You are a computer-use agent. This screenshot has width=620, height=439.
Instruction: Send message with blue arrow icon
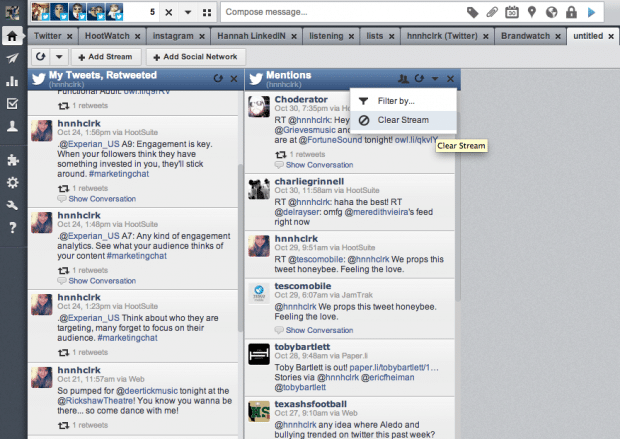[x=592, y=12]
